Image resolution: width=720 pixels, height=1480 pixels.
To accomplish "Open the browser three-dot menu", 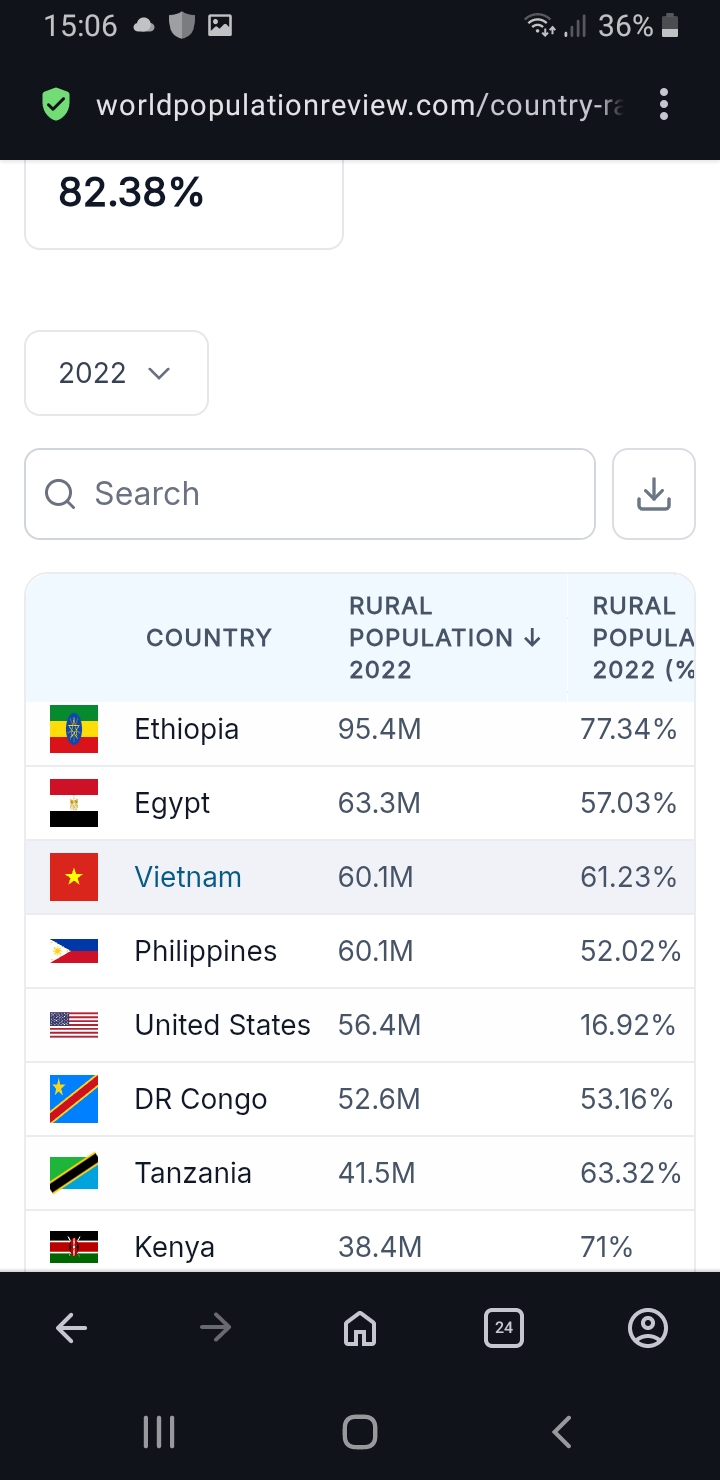I will coord(664,104).
